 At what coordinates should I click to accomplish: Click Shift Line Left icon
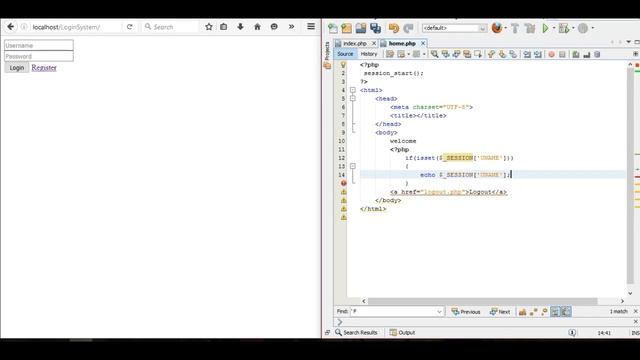click(527, 54)
